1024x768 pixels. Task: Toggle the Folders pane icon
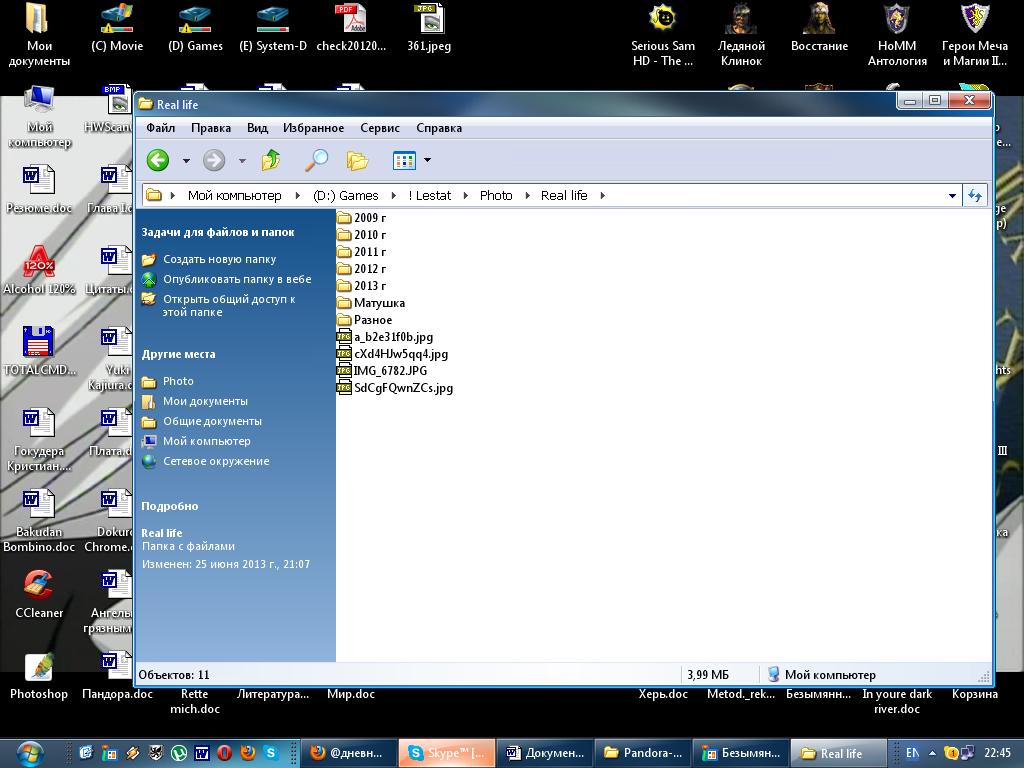pyautogui.click(x=357, y=160)
